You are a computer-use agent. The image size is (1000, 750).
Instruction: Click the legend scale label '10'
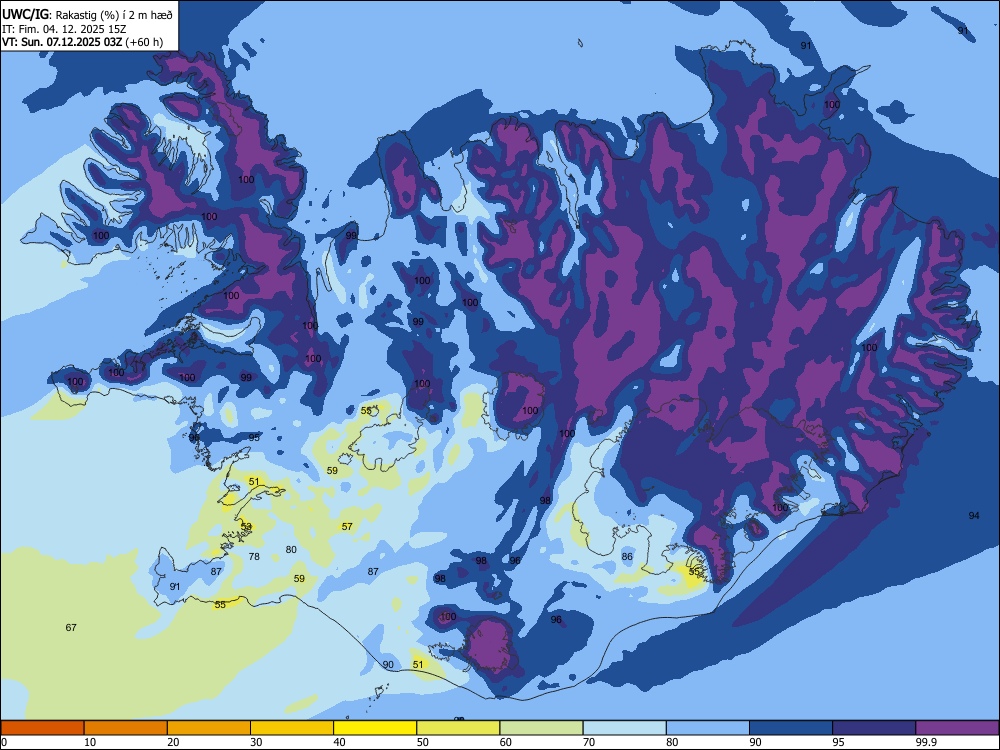(x=90, y=742)
